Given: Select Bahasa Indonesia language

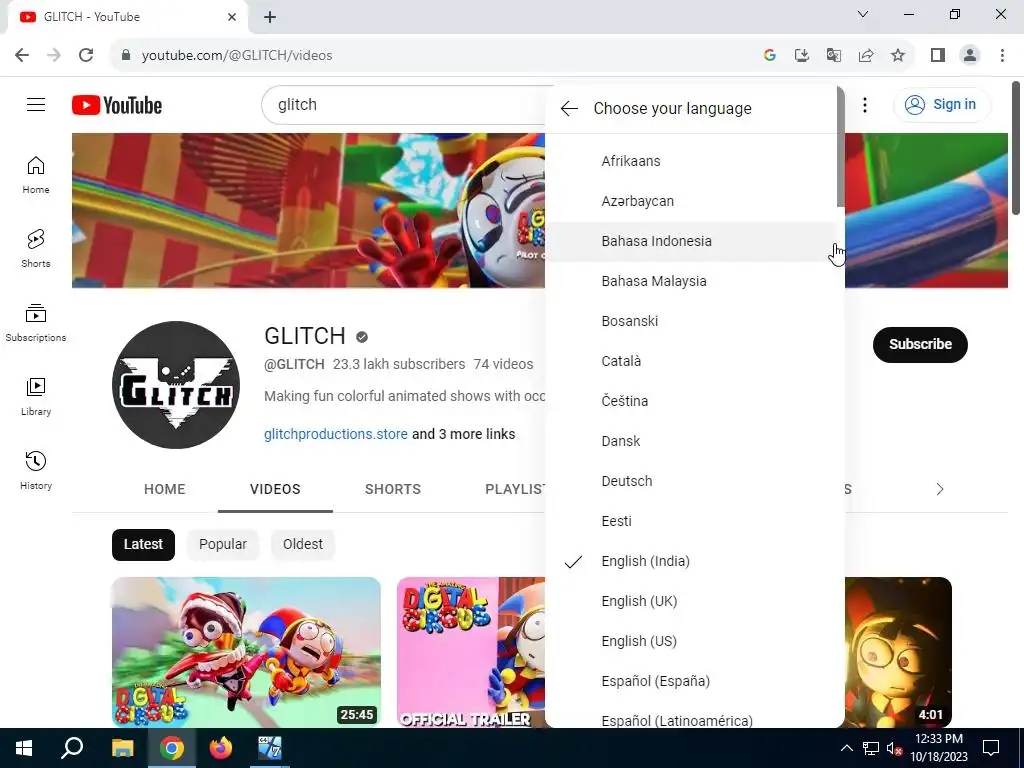Looking at the screenshot, I should pos(691,241).
